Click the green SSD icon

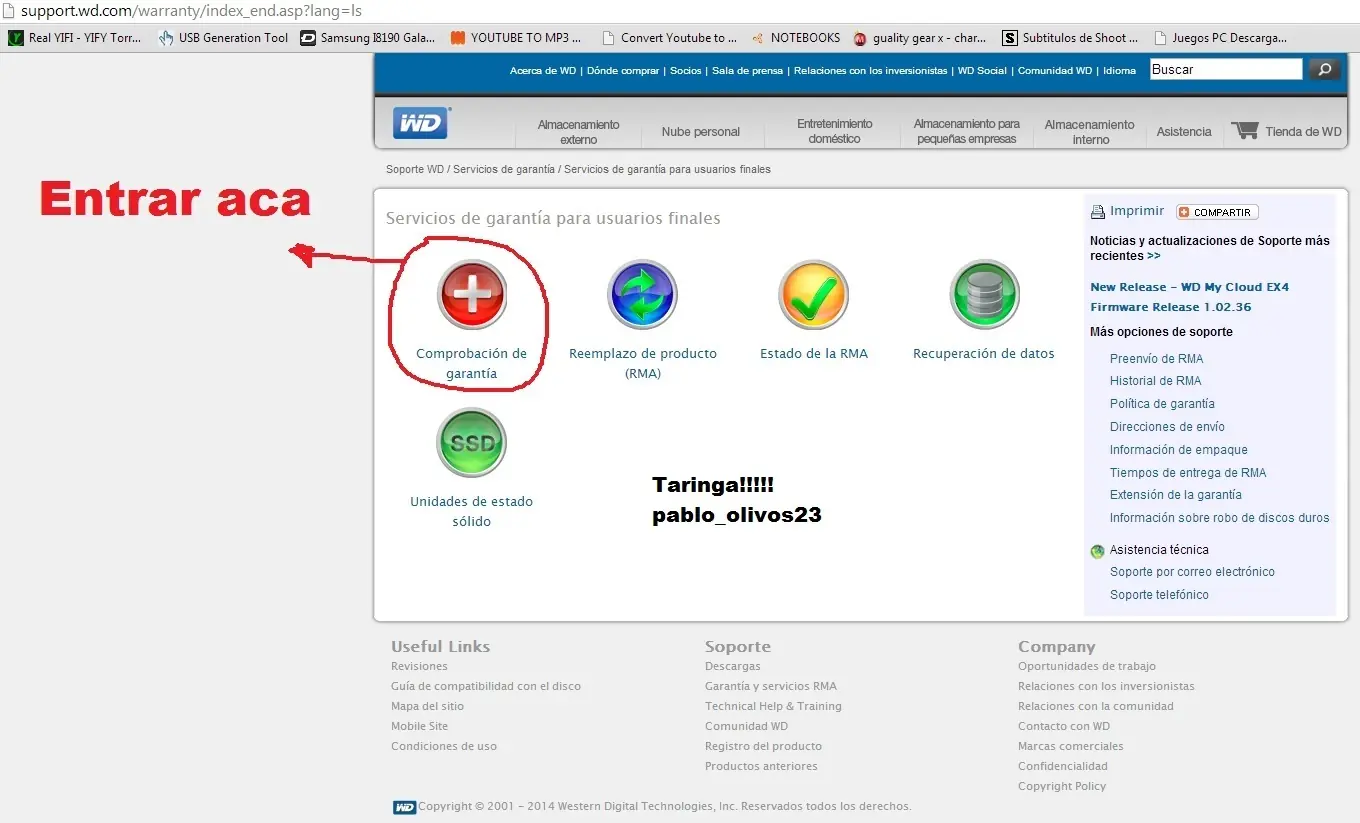point(472,443)
